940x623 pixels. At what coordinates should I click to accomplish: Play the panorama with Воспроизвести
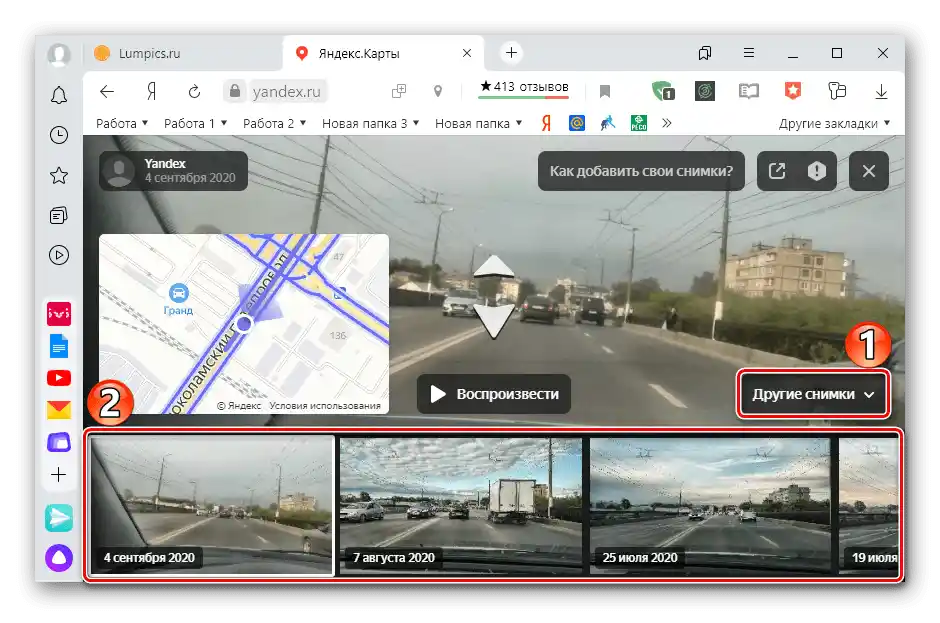pyautogui.click(x=494, y=394)
